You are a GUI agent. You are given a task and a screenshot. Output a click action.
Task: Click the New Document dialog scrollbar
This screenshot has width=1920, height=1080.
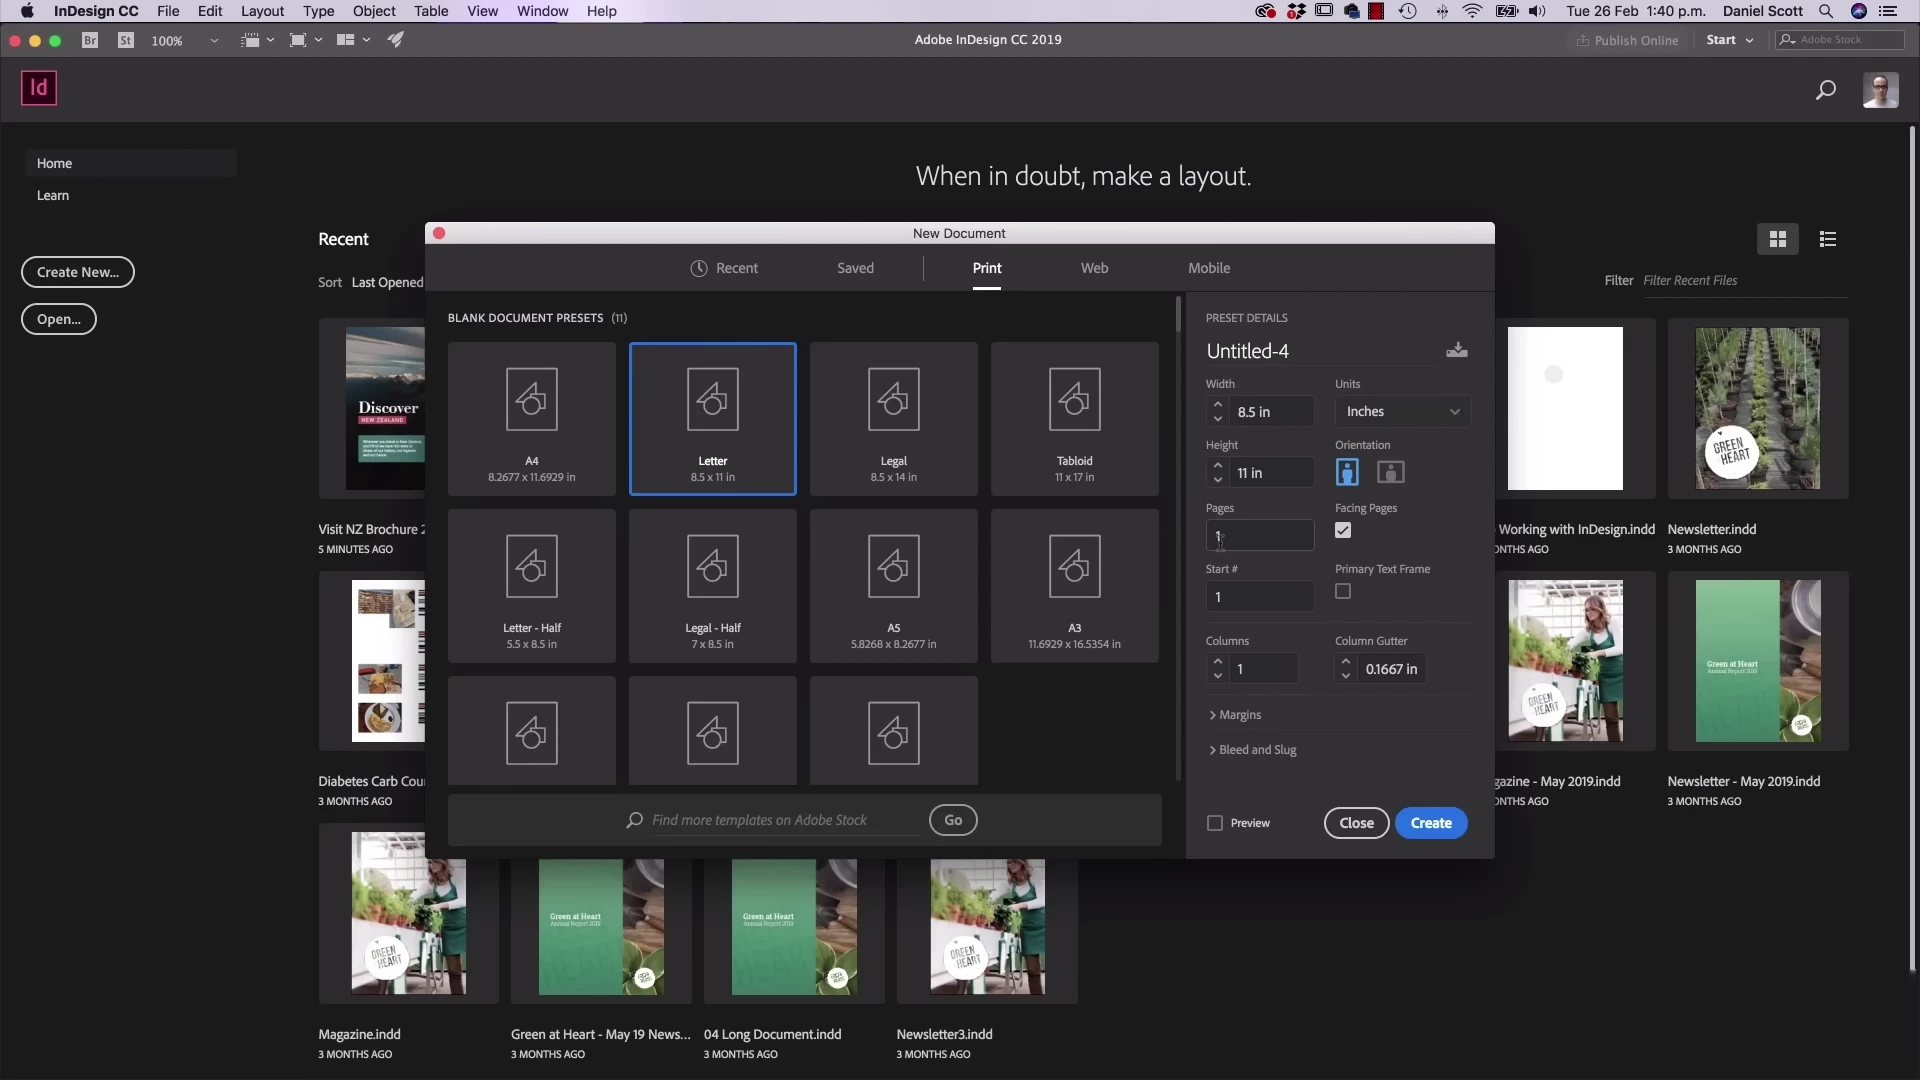(x=1178, y=316)
